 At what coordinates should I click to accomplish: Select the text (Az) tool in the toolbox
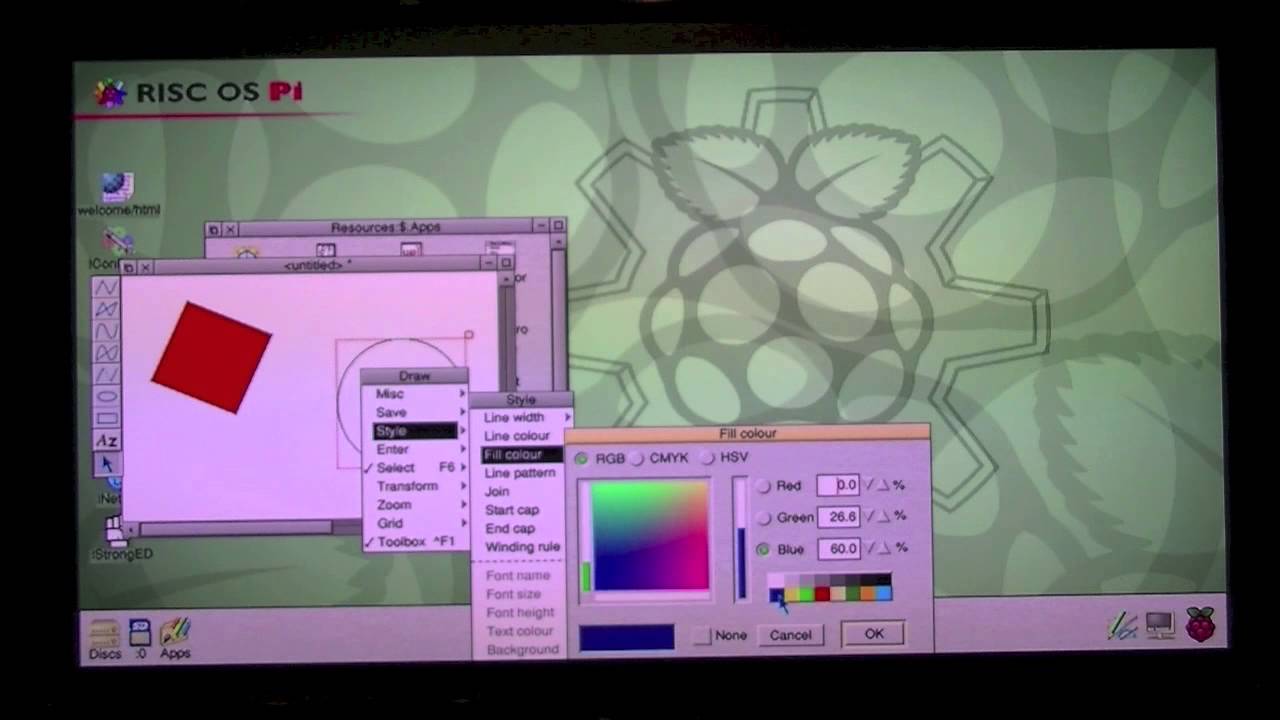tap(106, 441)
